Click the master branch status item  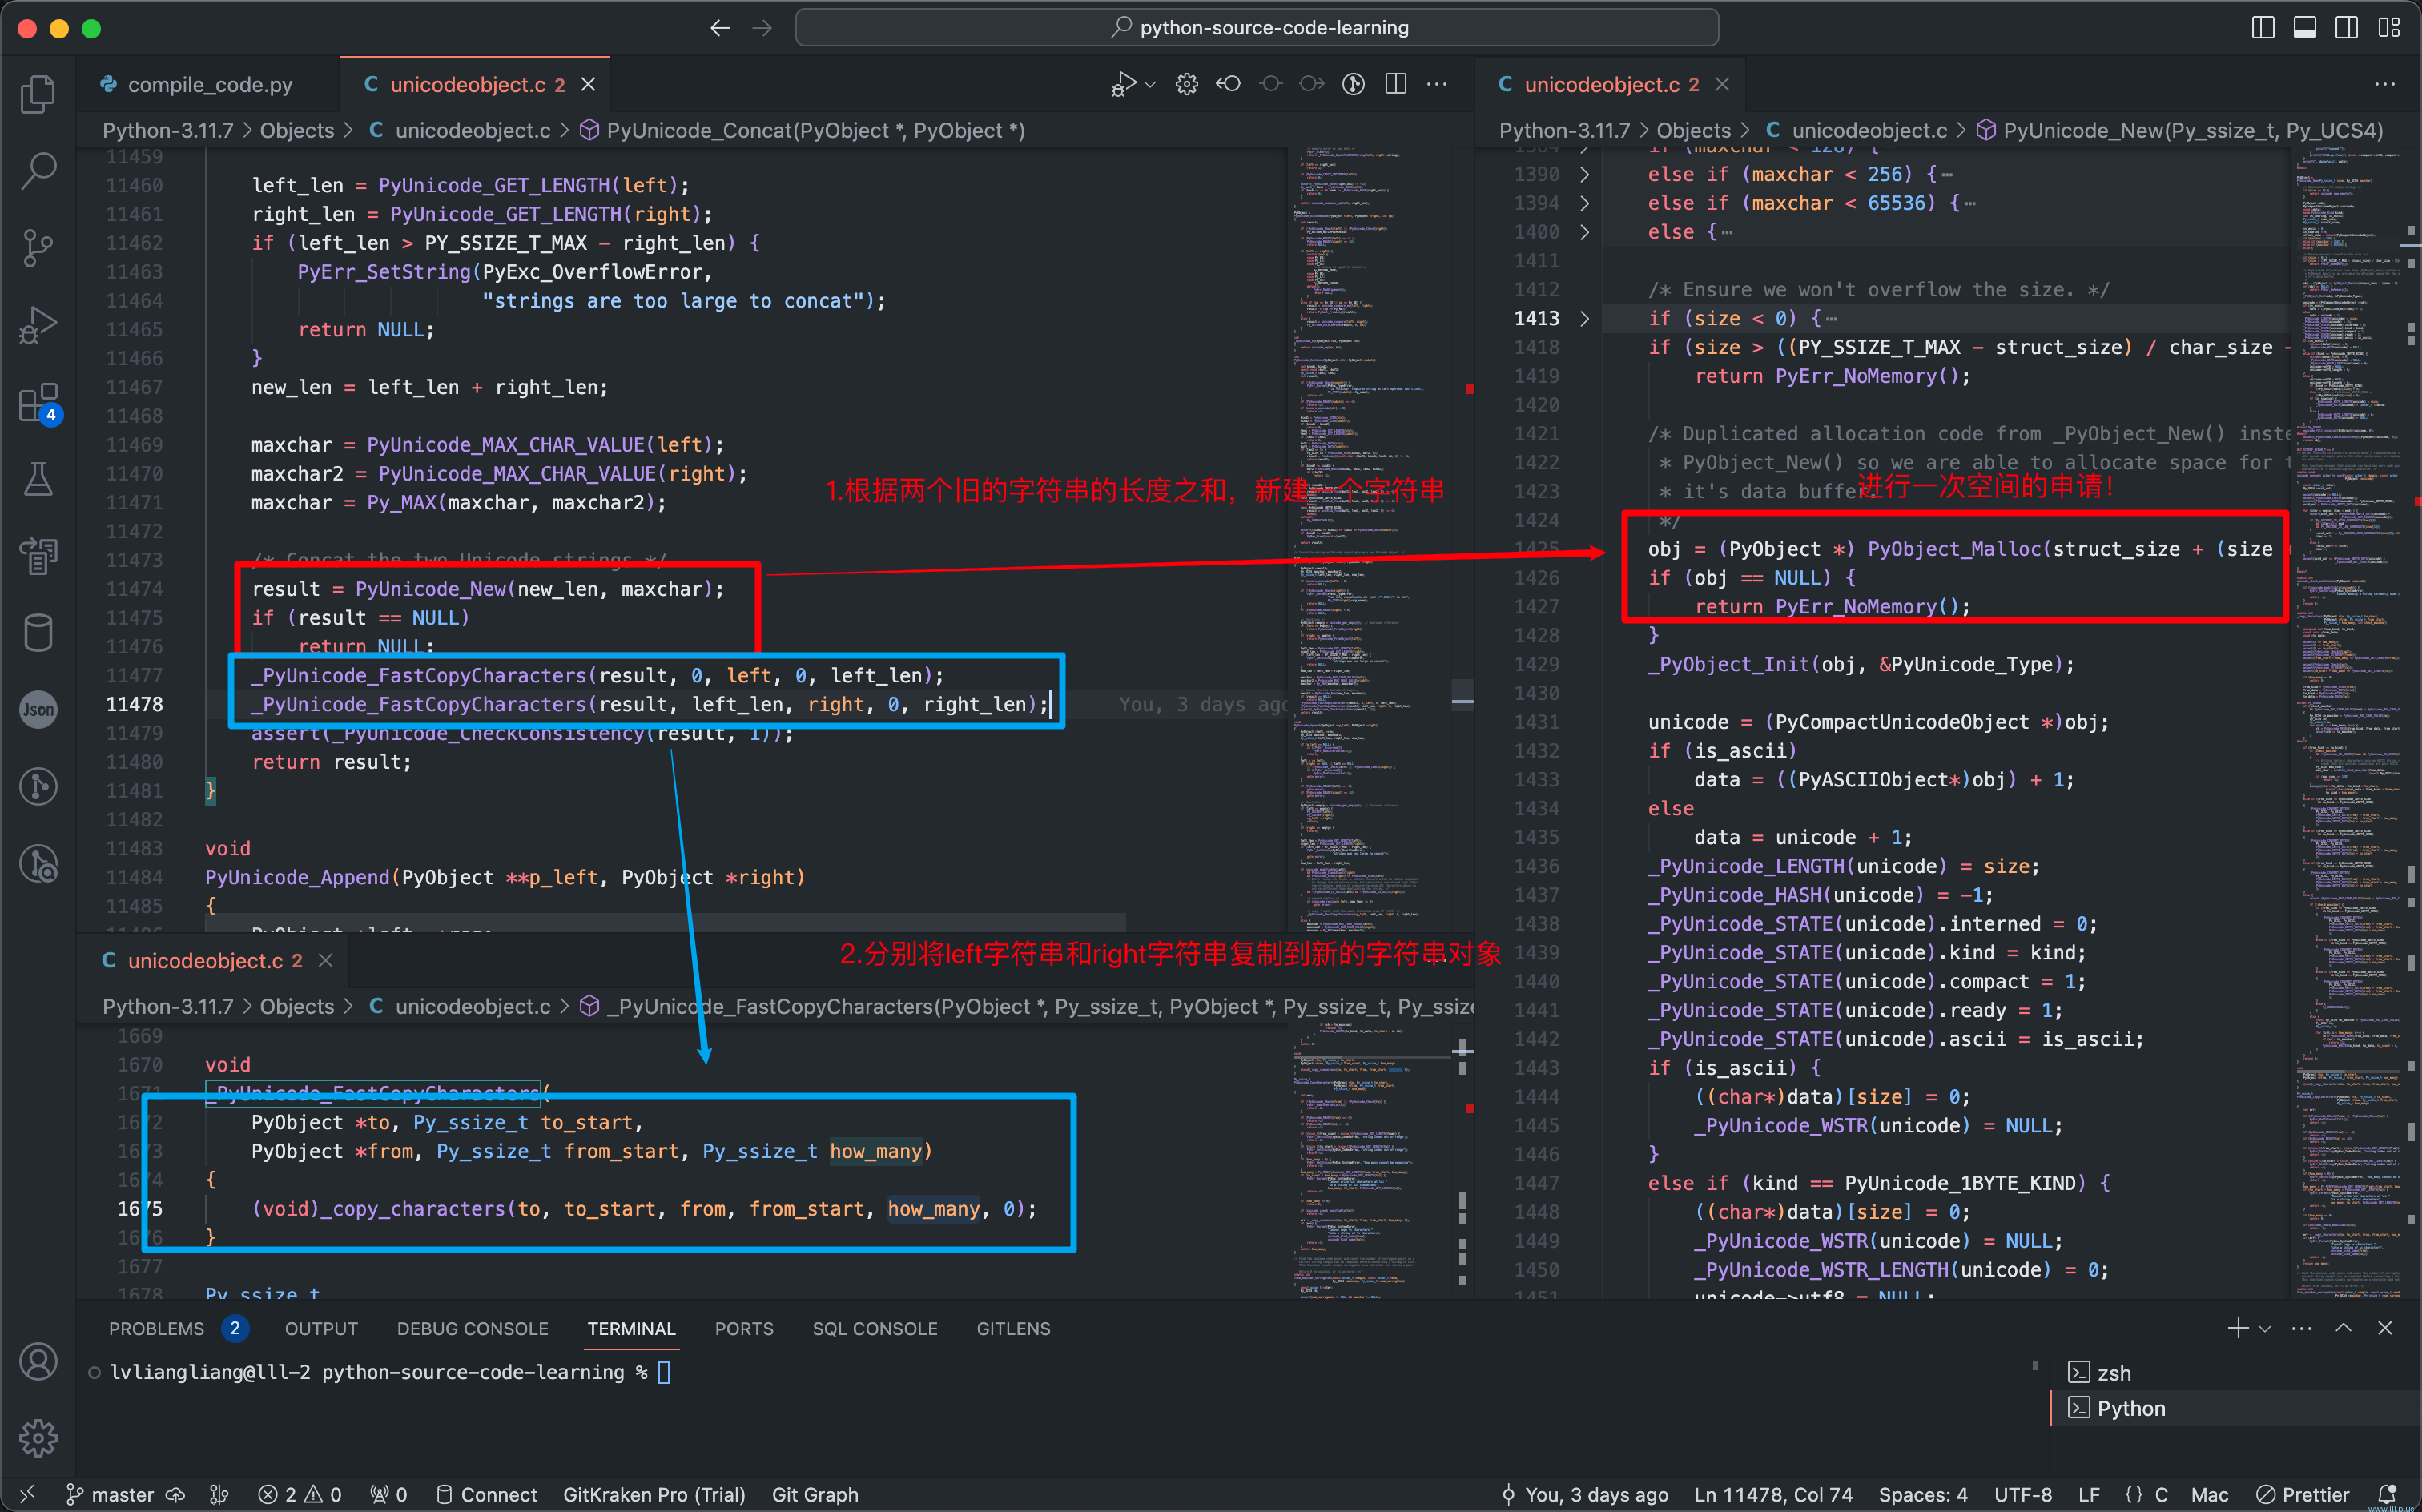[109, 1495]
